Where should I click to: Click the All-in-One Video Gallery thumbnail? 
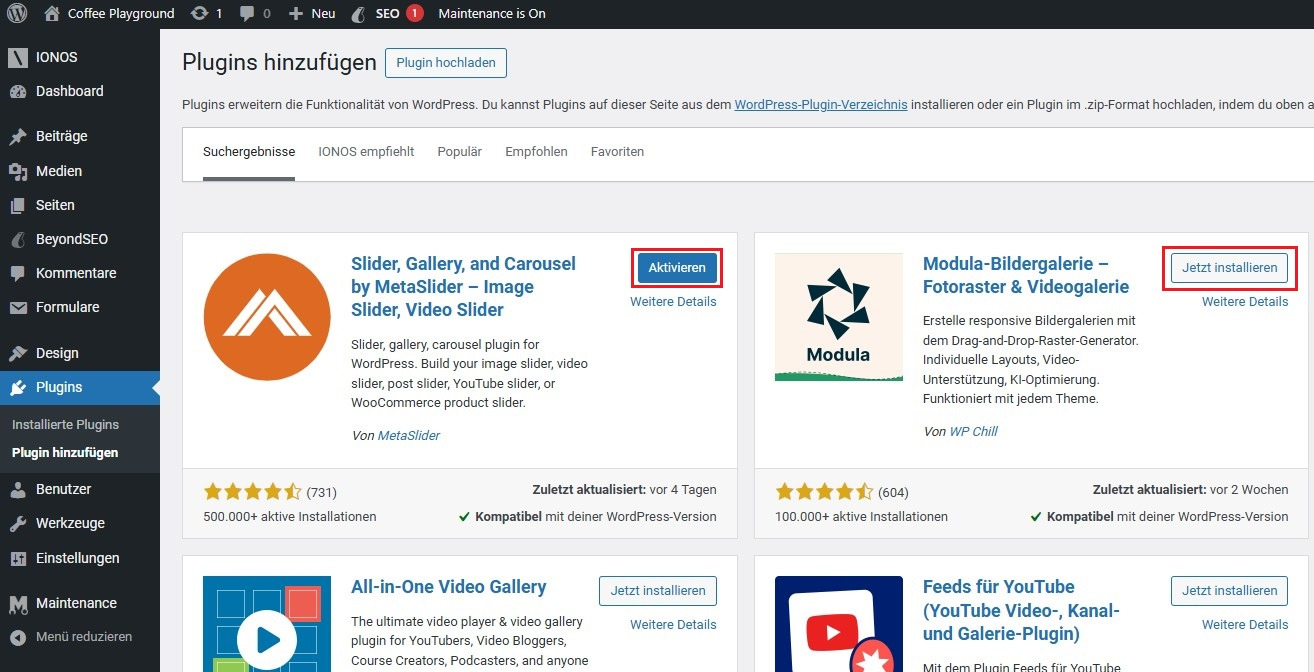point(267,624)
